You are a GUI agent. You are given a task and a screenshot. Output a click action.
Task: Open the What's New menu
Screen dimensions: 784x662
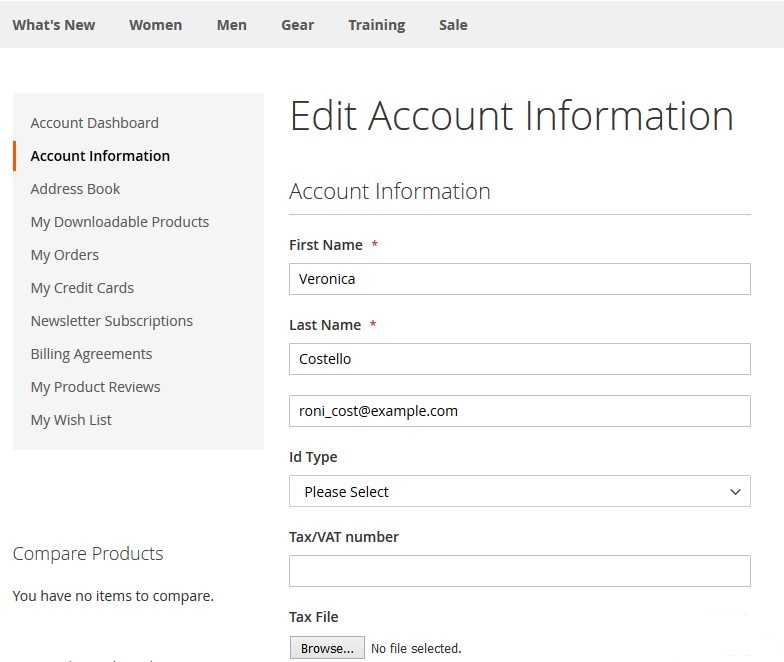[x=54, y=25]
